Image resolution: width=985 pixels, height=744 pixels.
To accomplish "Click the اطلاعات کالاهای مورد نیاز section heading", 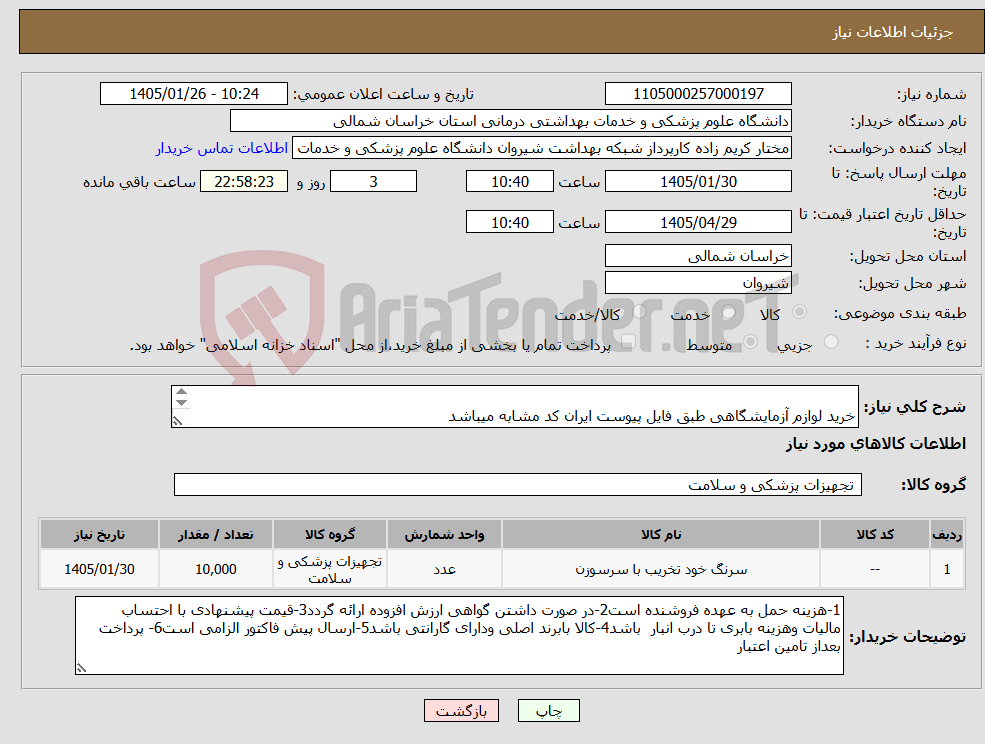I will pos(876,444).
